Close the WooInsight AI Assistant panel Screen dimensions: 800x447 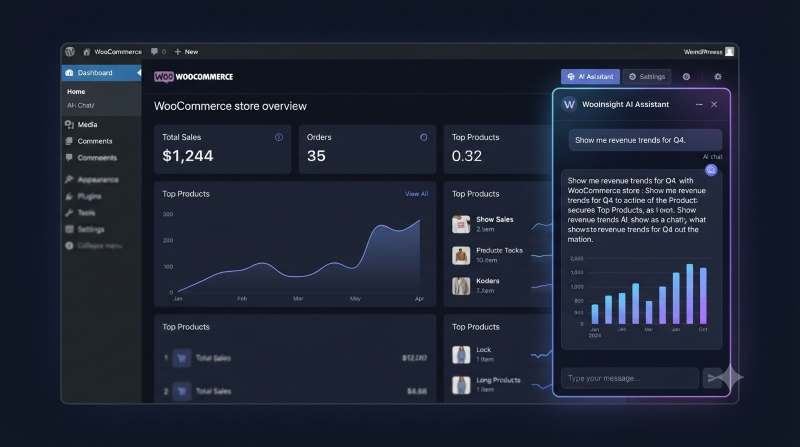coord(714,104)
